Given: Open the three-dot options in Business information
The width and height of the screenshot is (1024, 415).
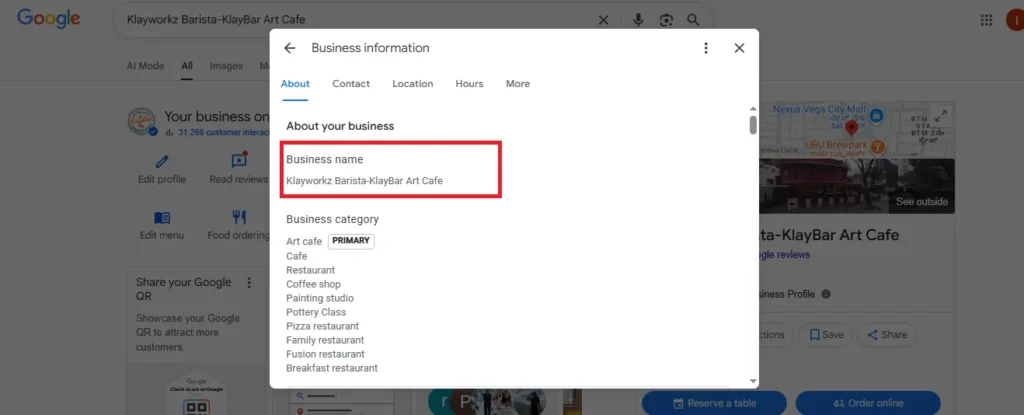Looking at the screenshot, I should point(705,48).
